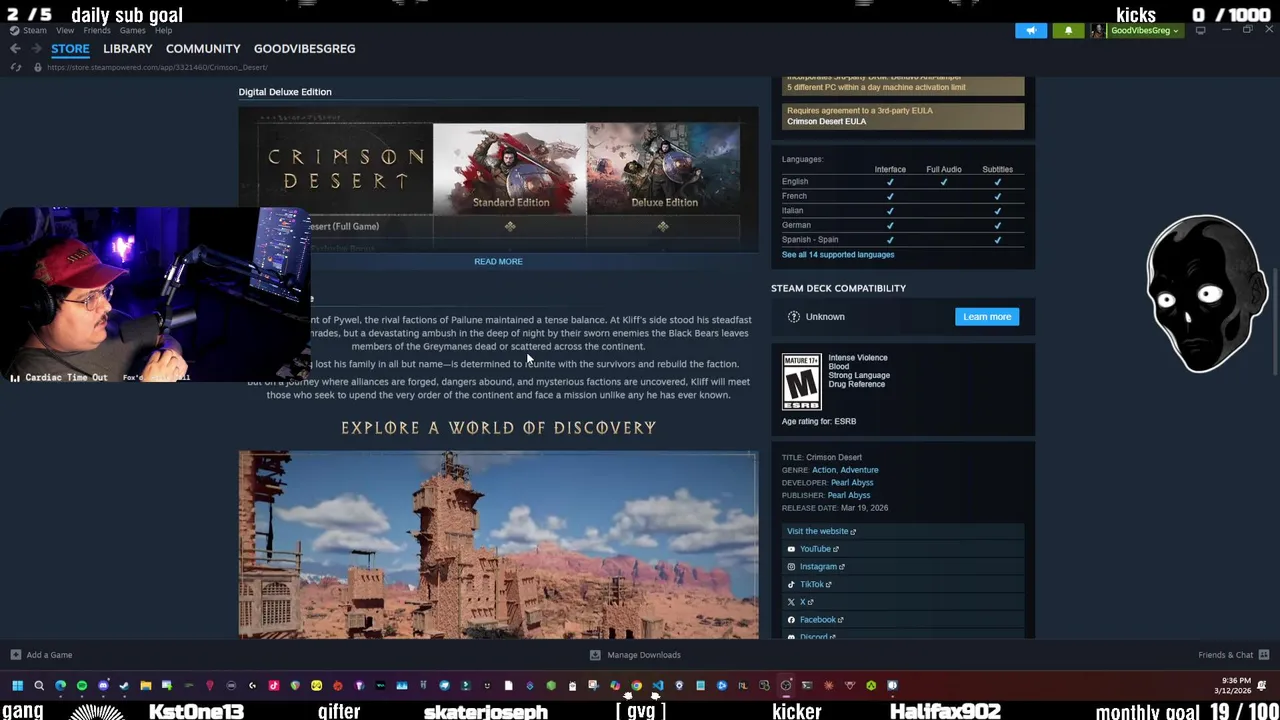Open the Windows Start button

(17, 685)
